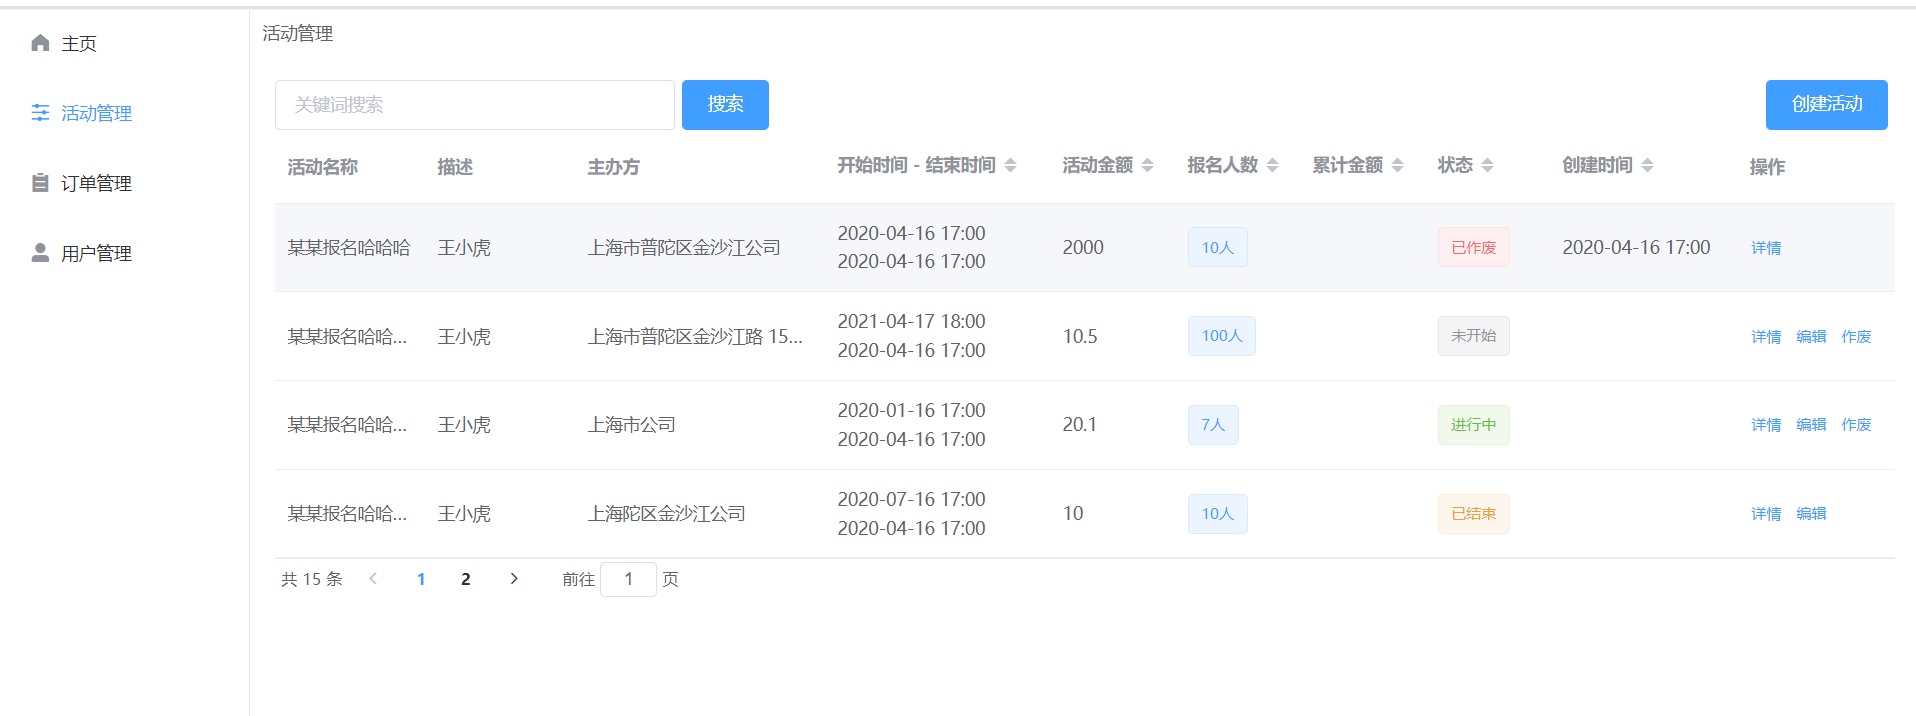
Task: Sort by 创建时间 column arrows
Action: (1647, 165)
